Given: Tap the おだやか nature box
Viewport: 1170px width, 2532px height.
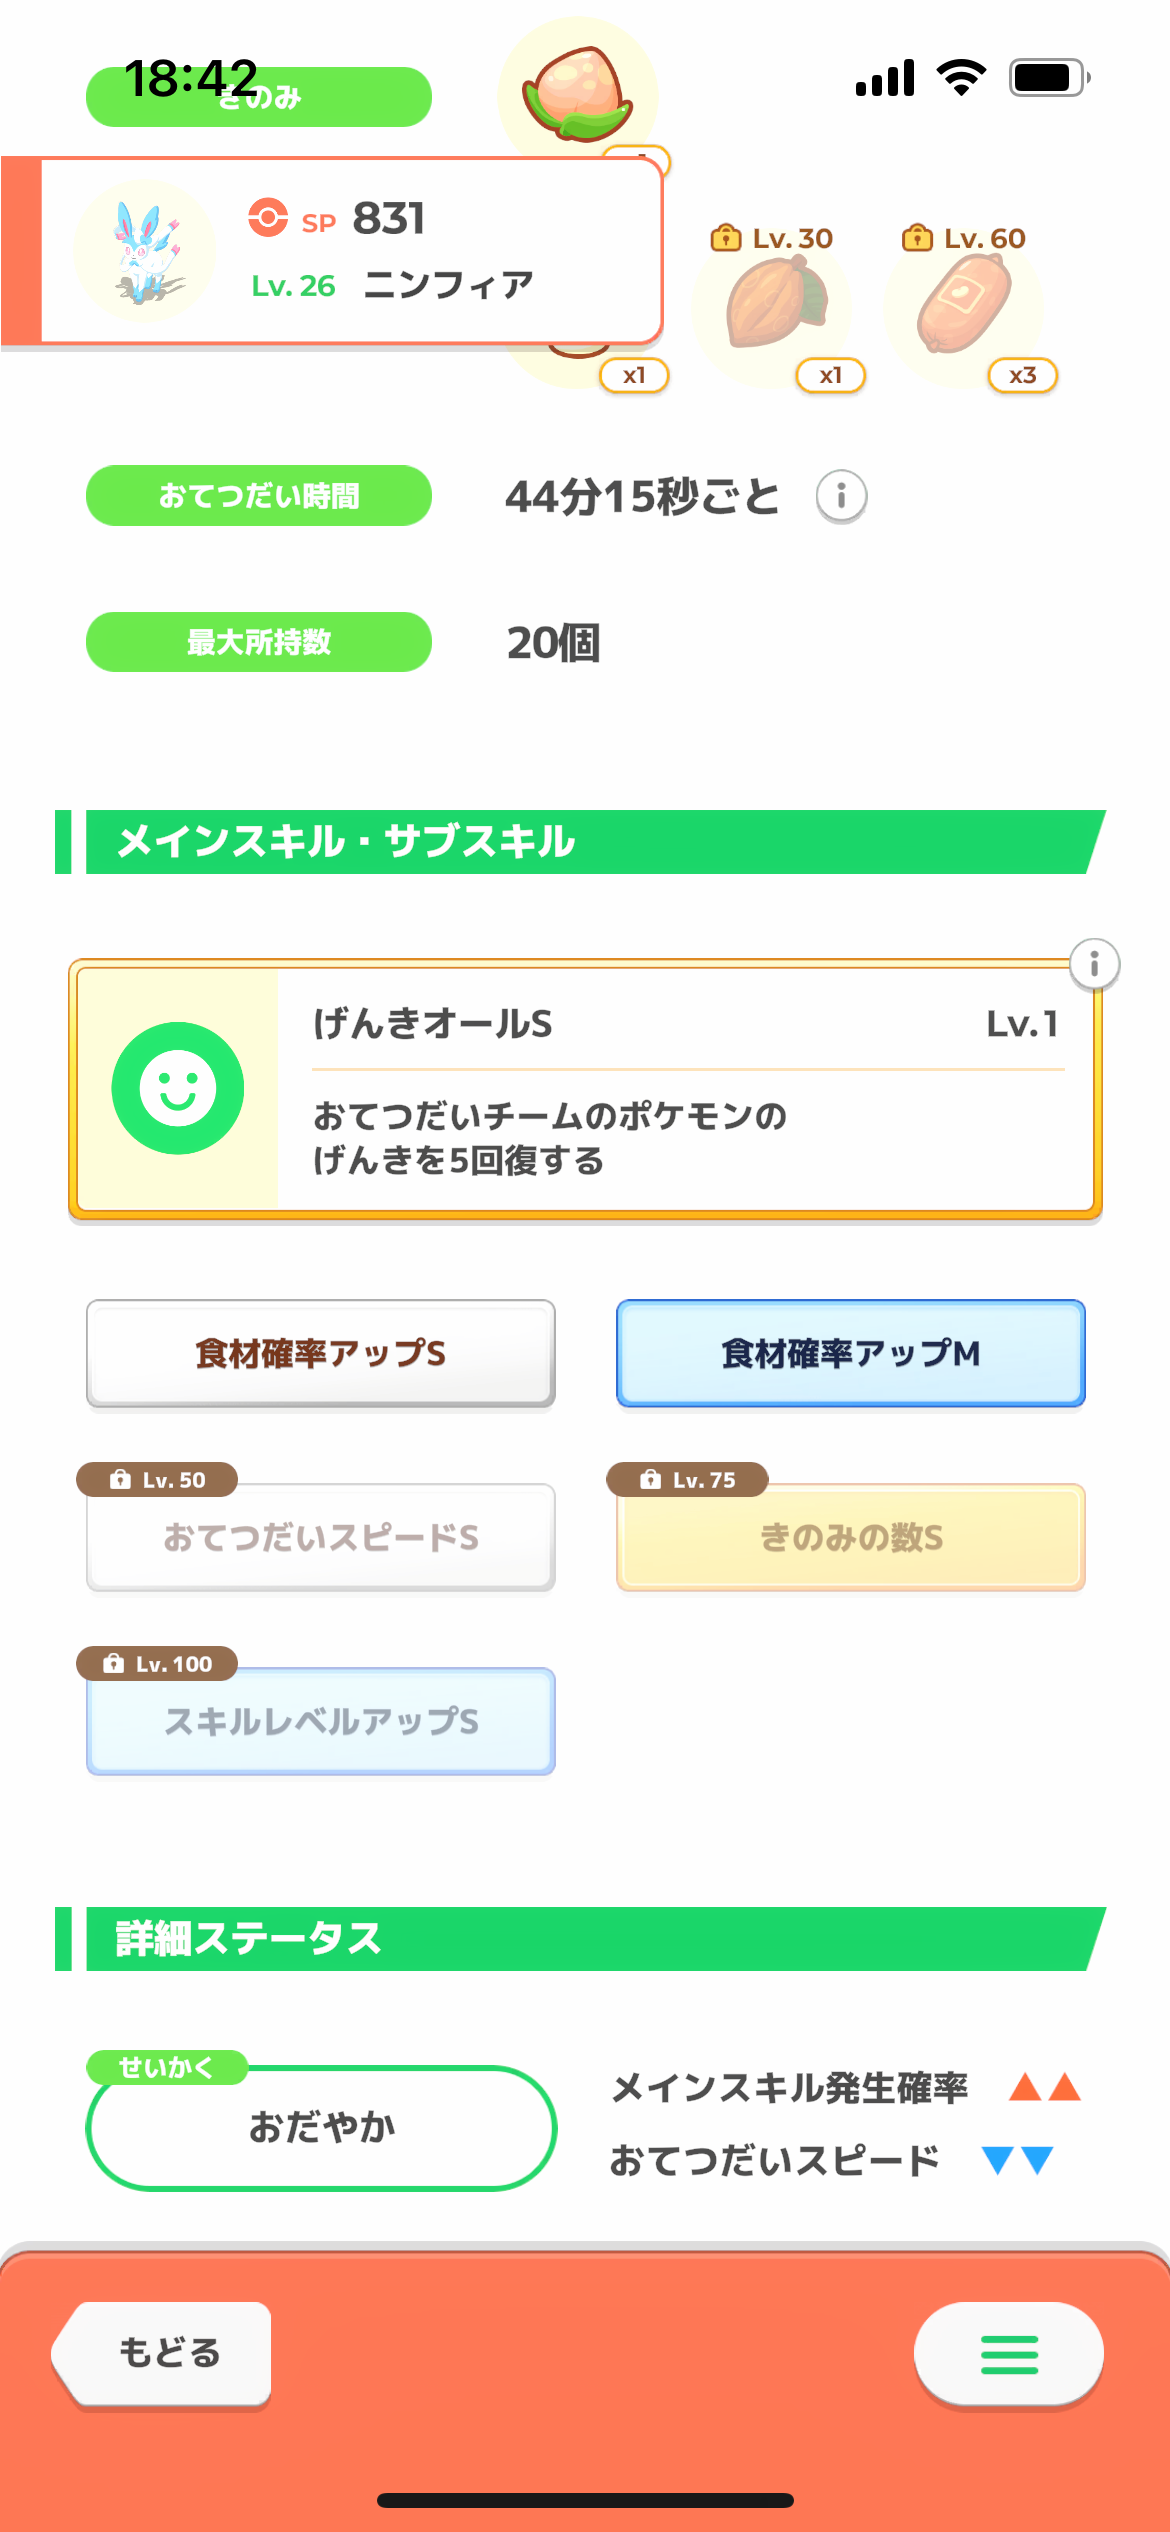Looking at the screenshot, I should [321, 2127].
